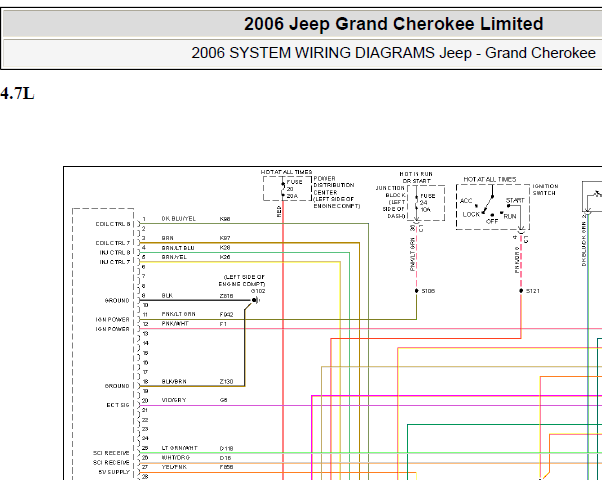Click the 'BRN/YEL' wire color label

click(x=174, y=257)
